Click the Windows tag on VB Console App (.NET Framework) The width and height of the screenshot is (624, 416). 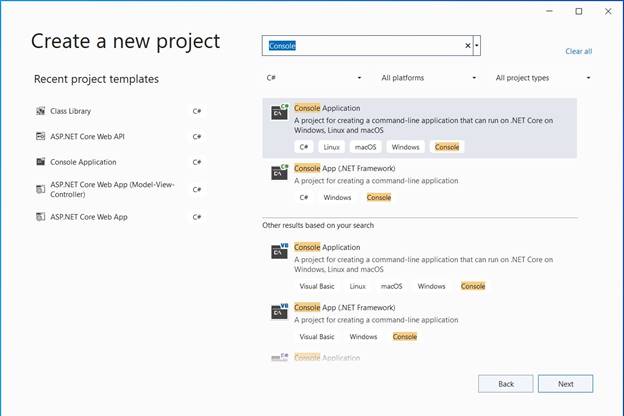coord(363,337)
